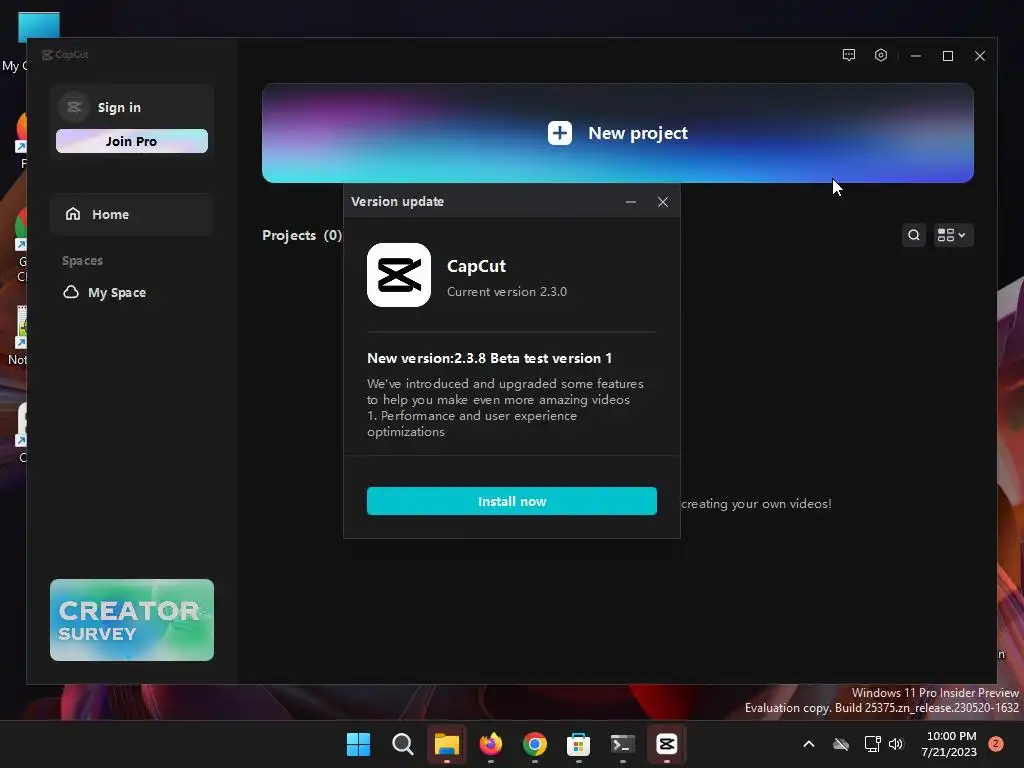Image resolution: width=1024 pixels, height=768 pixels.
Task: Open Terminal from the taskbar
Action: coord(622,744)
